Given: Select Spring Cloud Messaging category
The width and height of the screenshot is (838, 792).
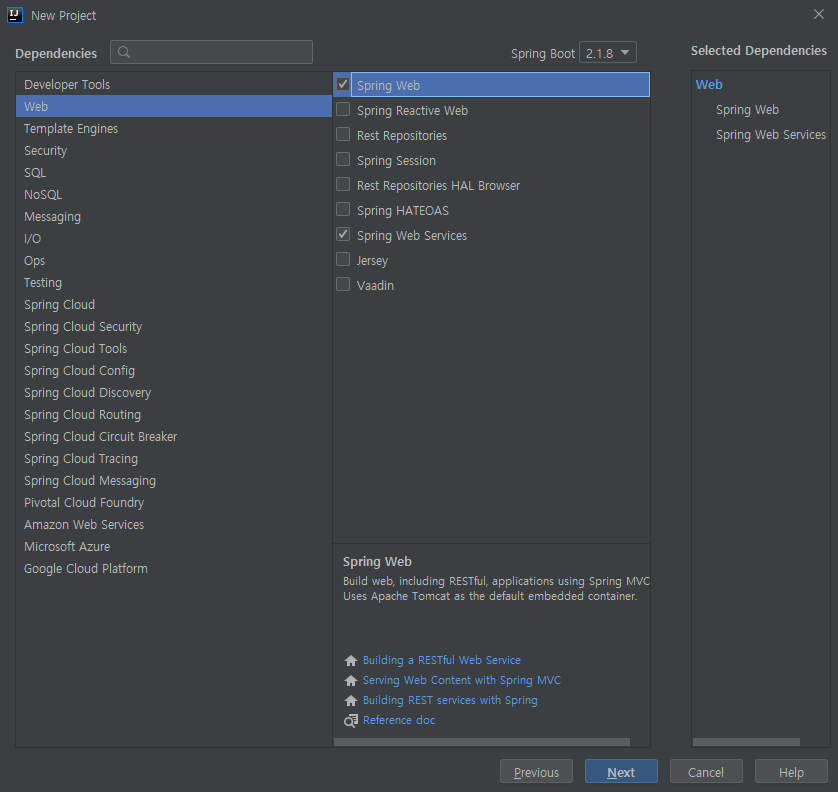Looking at the screenshot, I should (174, 480).
